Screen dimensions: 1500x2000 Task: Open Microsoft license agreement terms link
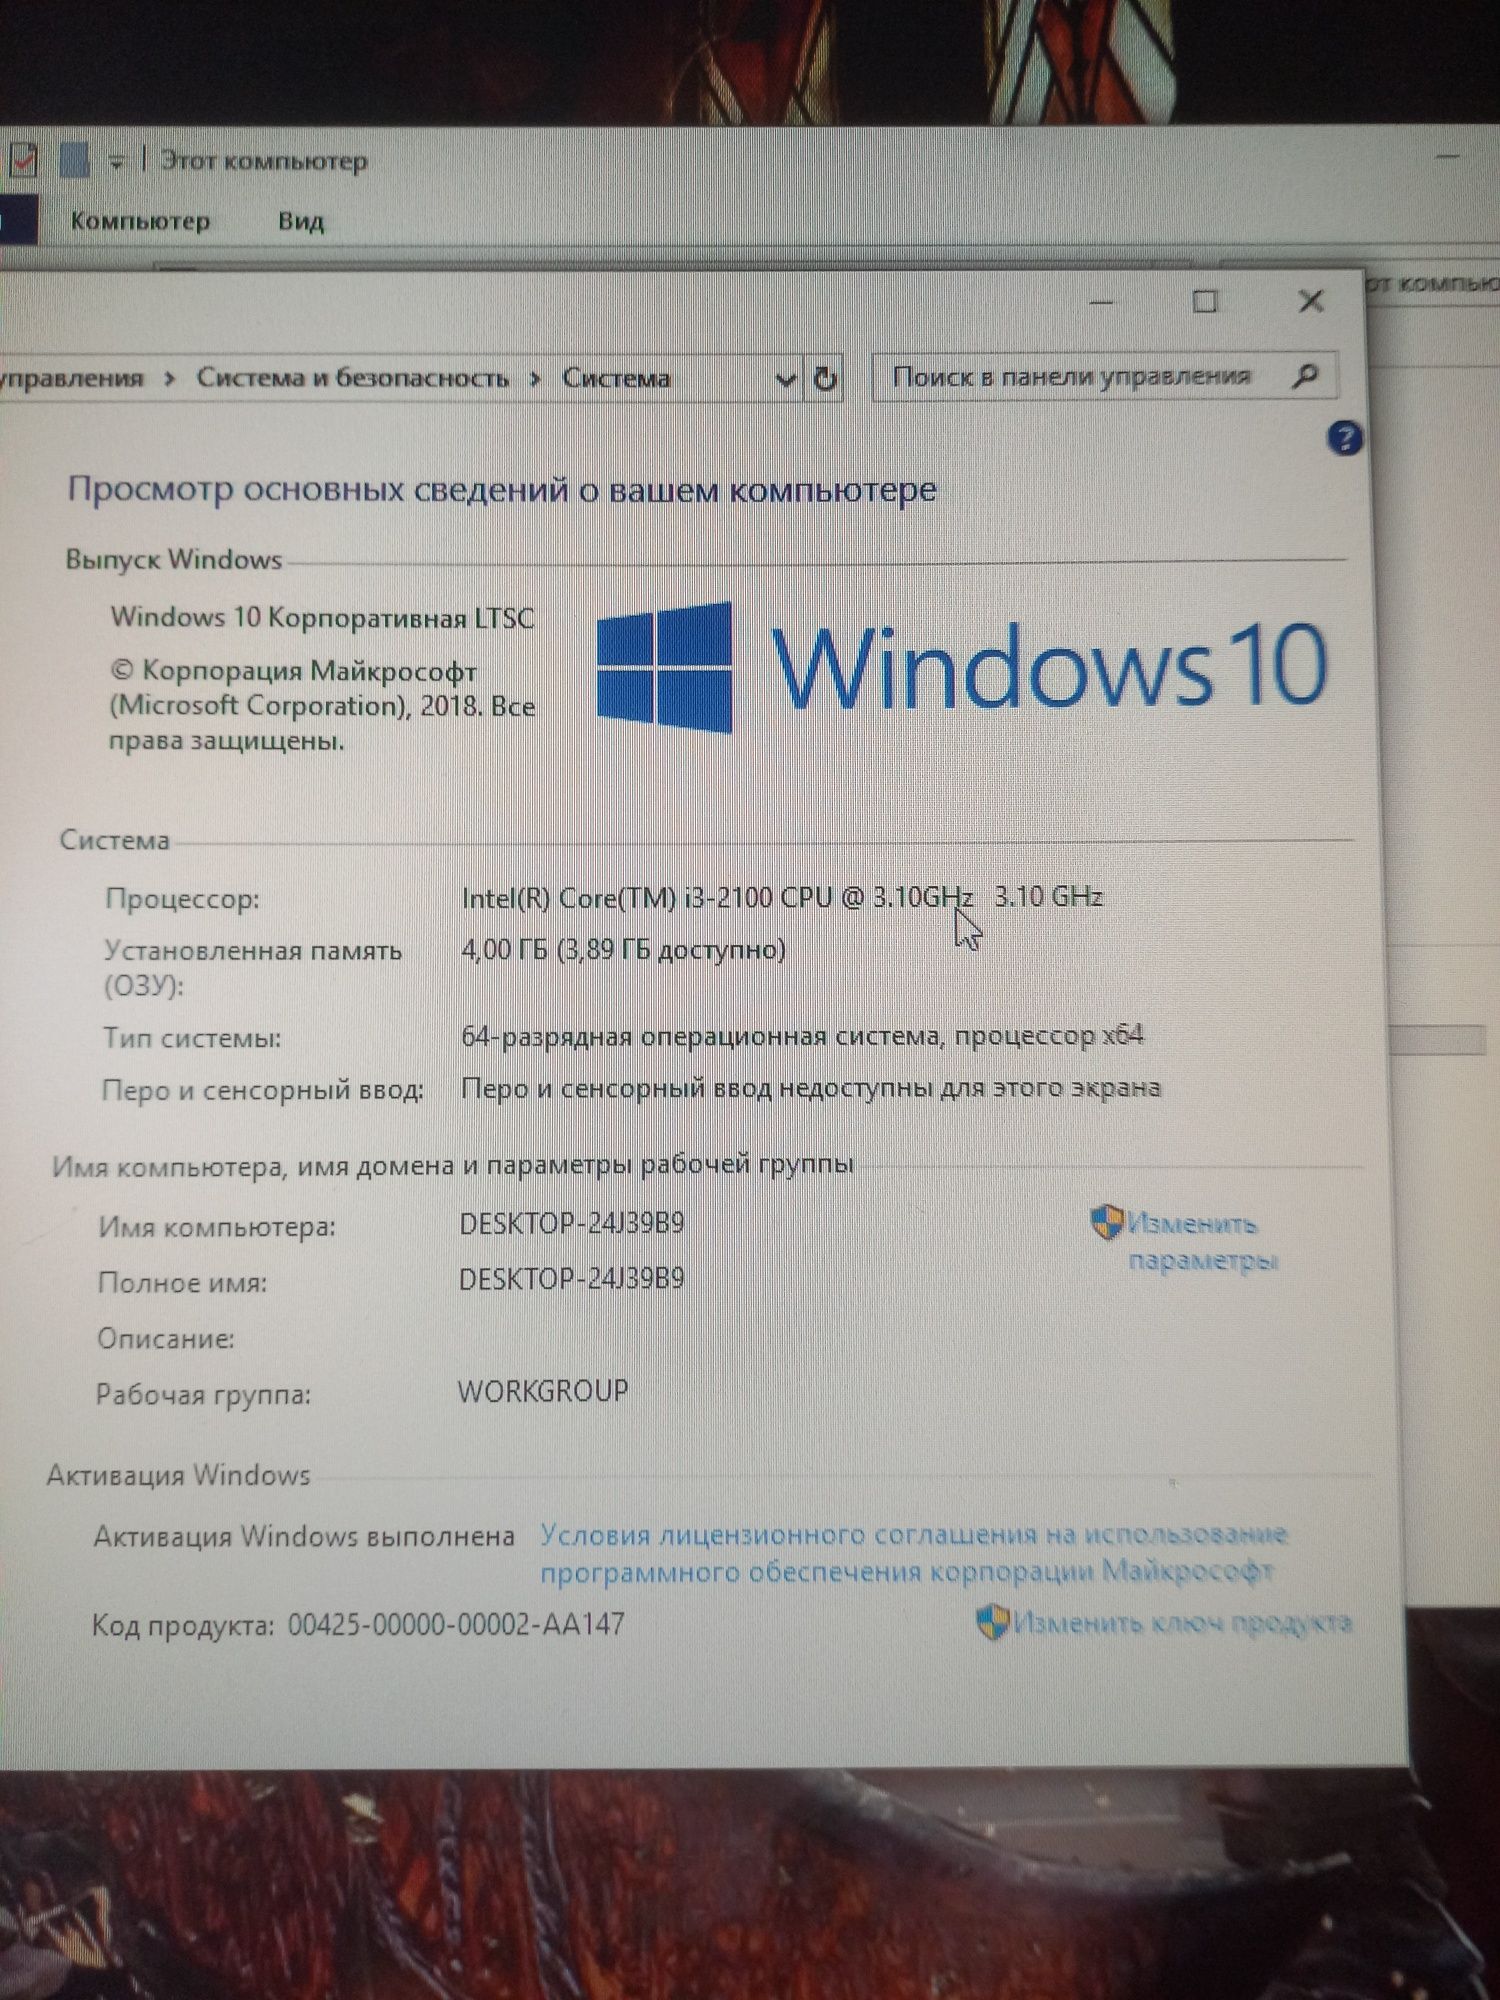point(912,1552)
